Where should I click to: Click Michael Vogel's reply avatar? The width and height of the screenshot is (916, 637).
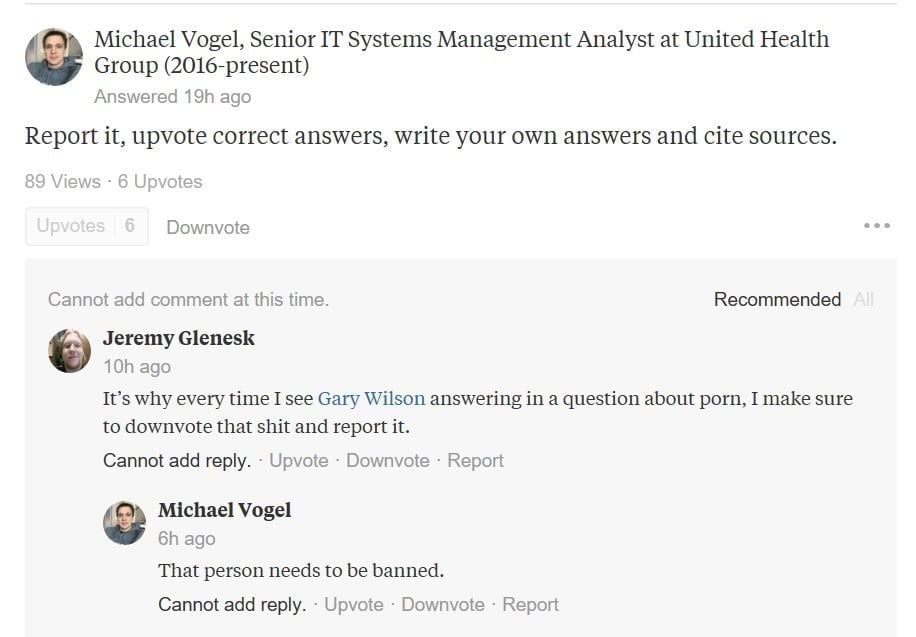125,523
